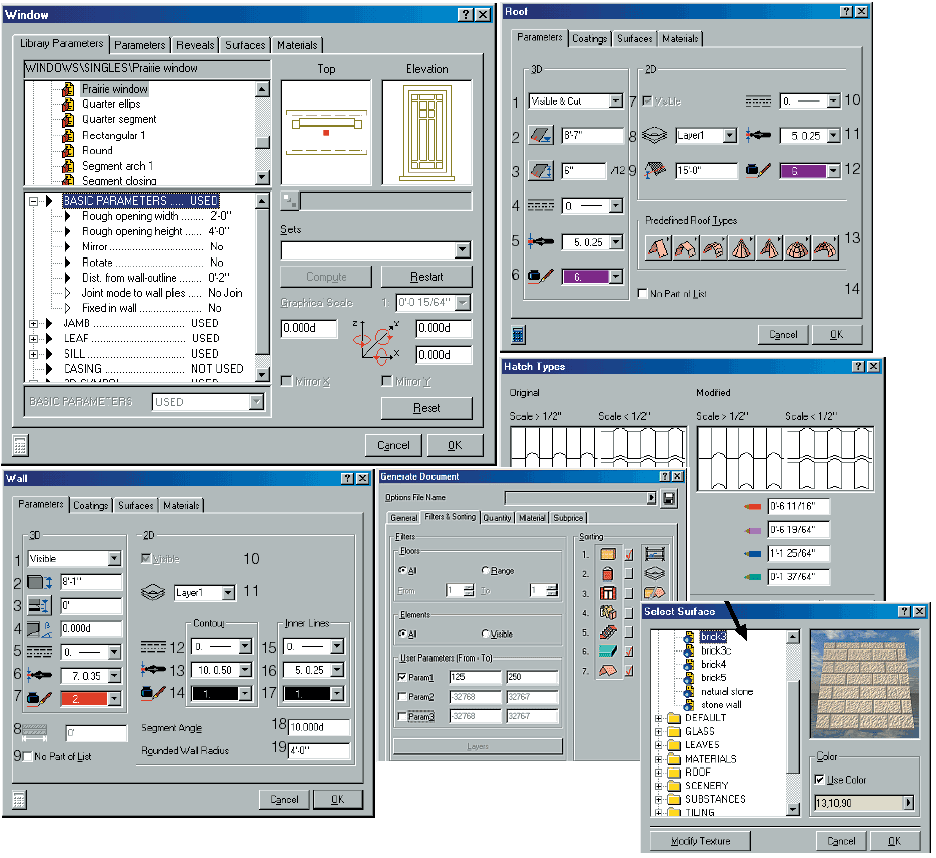Open the Sets dropdown in Window dialog
Image resolution: width=936 pixels, height=858 pixels.
pos(462,251)
